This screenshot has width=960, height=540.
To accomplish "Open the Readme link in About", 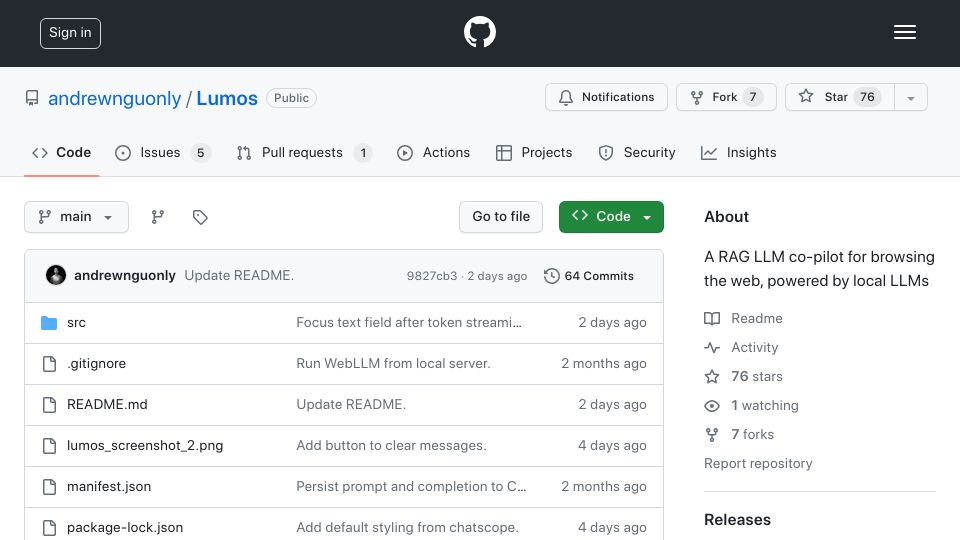I will pos(744,318).
